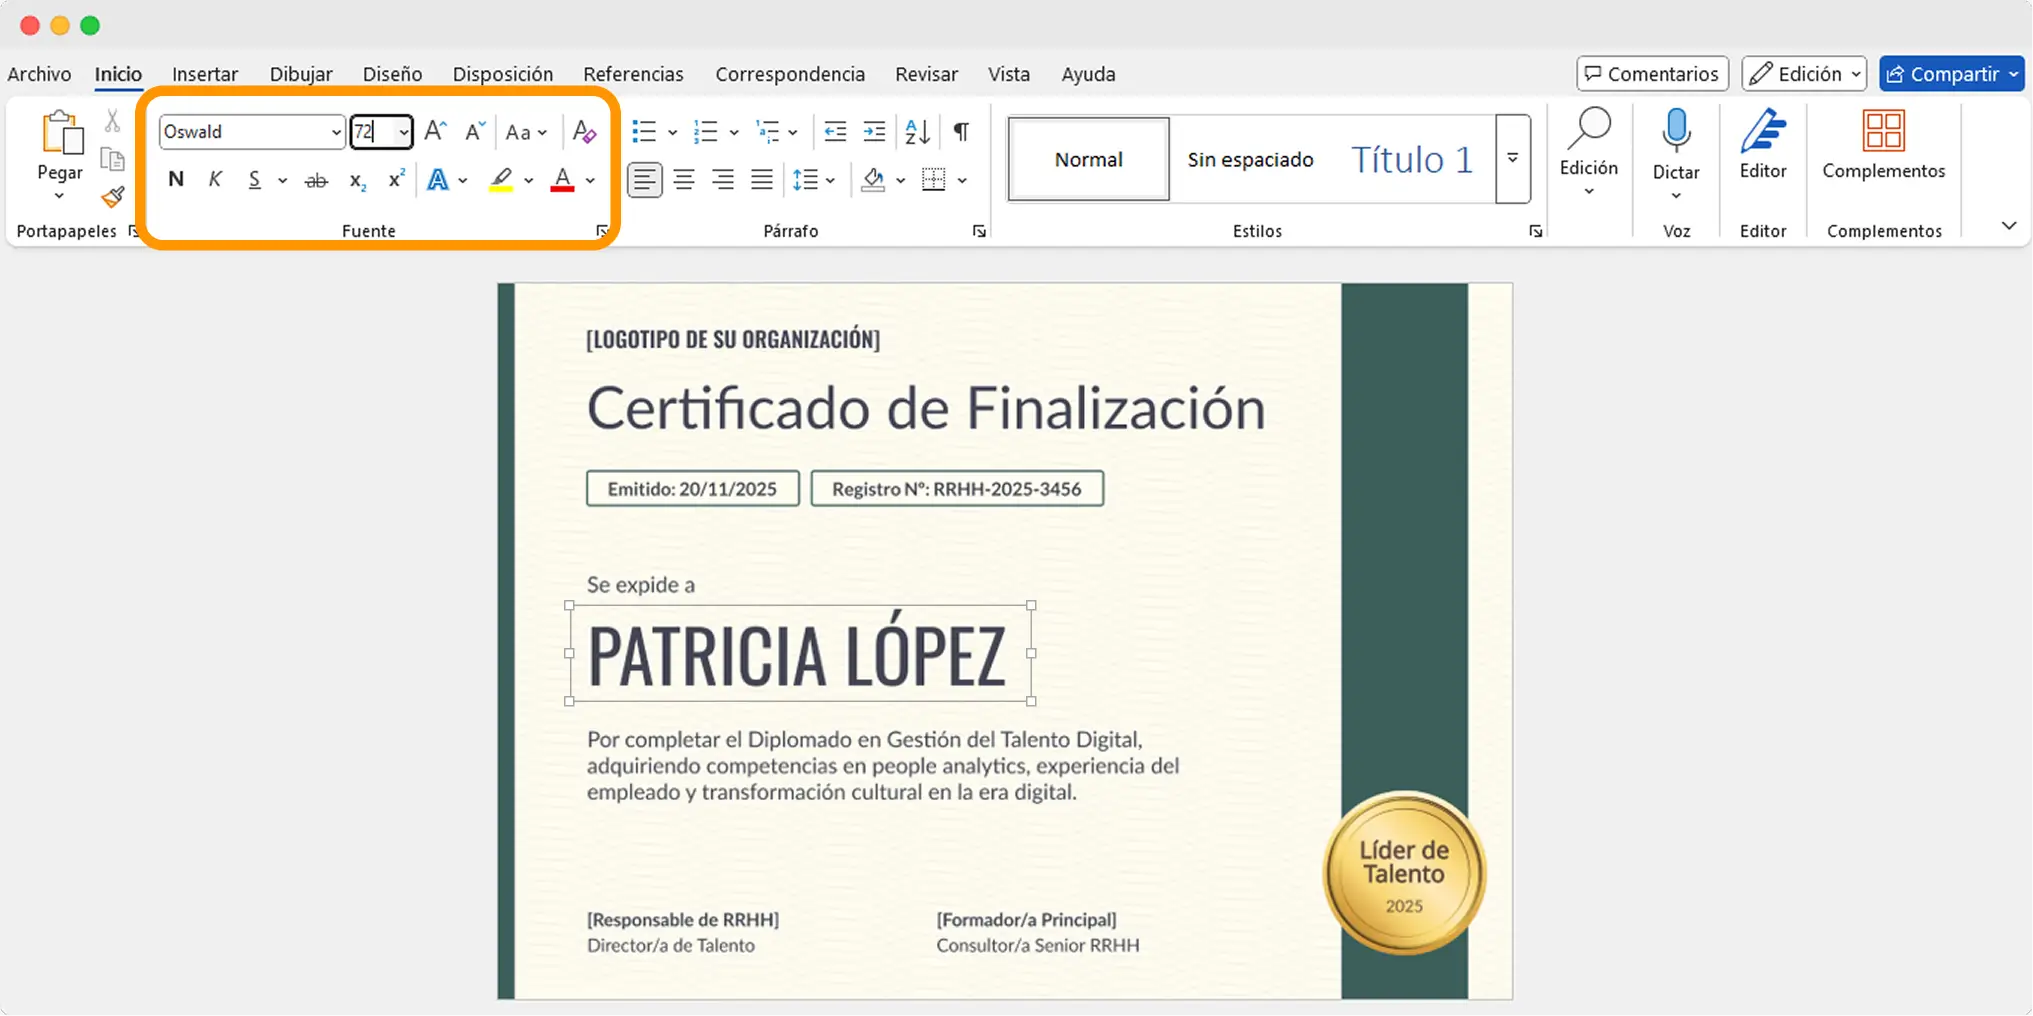
Task: Switch to the Dibujar tab
Action: (x=301, y=74)
